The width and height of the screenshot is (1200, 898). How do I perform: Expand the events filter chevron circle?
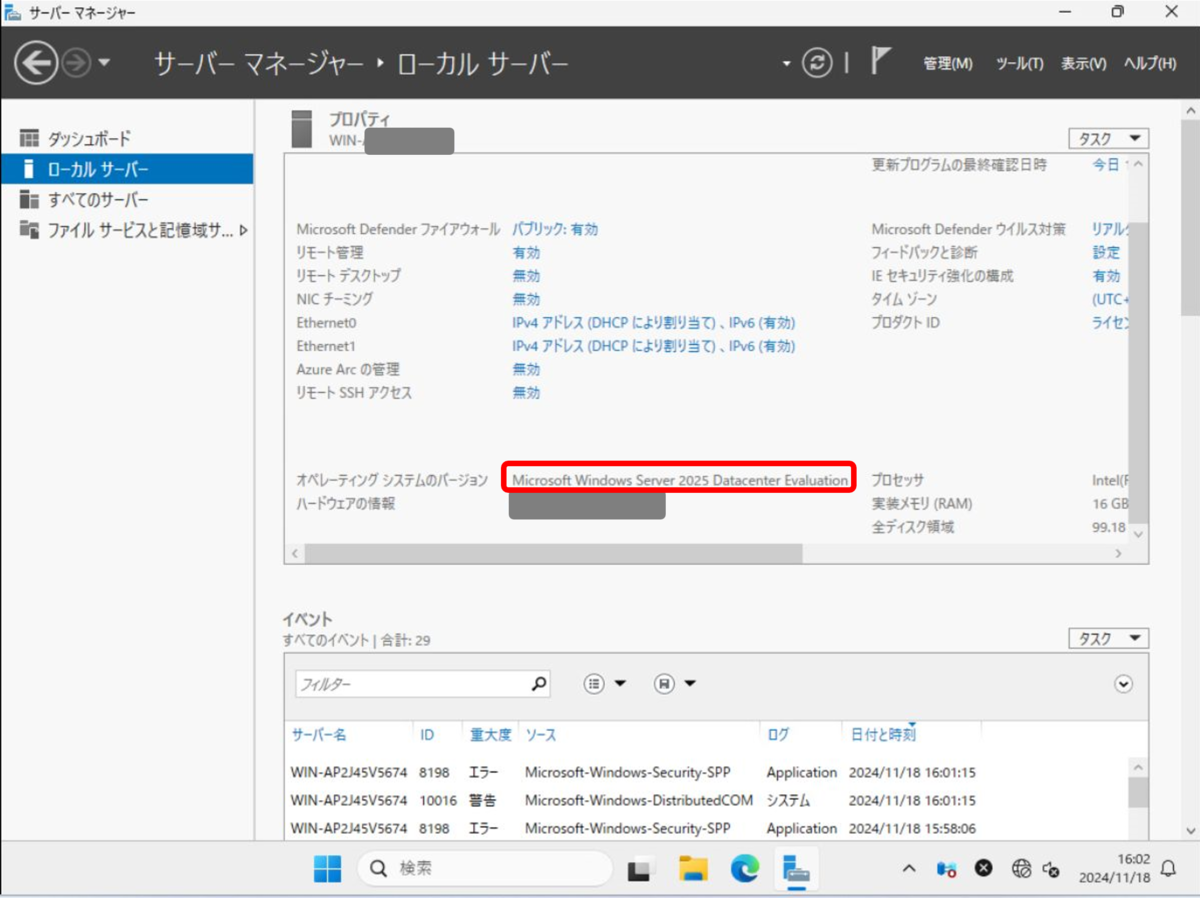[x=1124, y=684]
